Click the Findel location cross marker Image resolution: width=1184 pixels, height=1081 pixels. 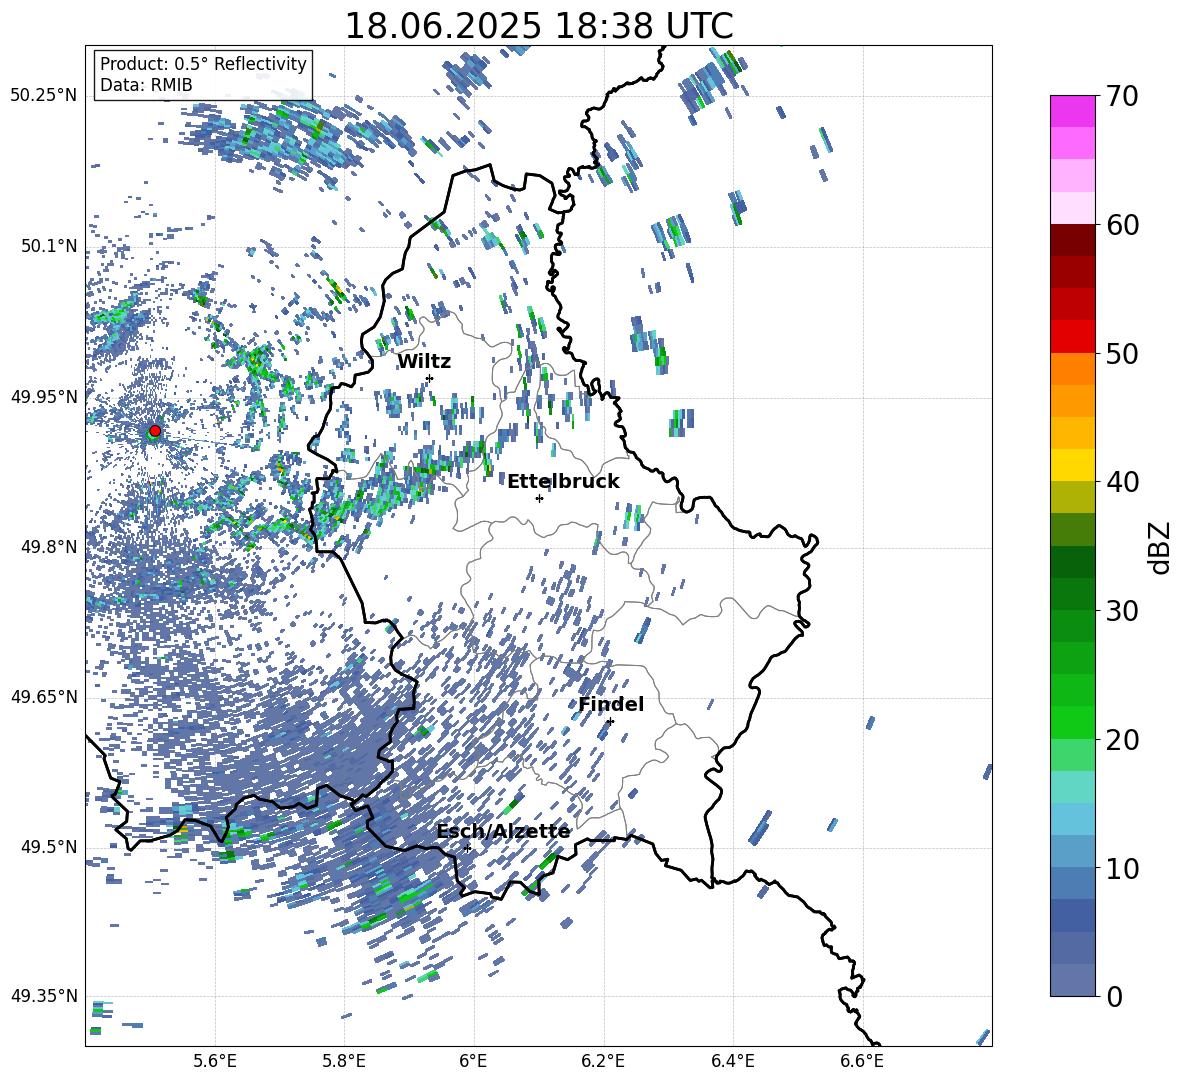tap(610, 722)
